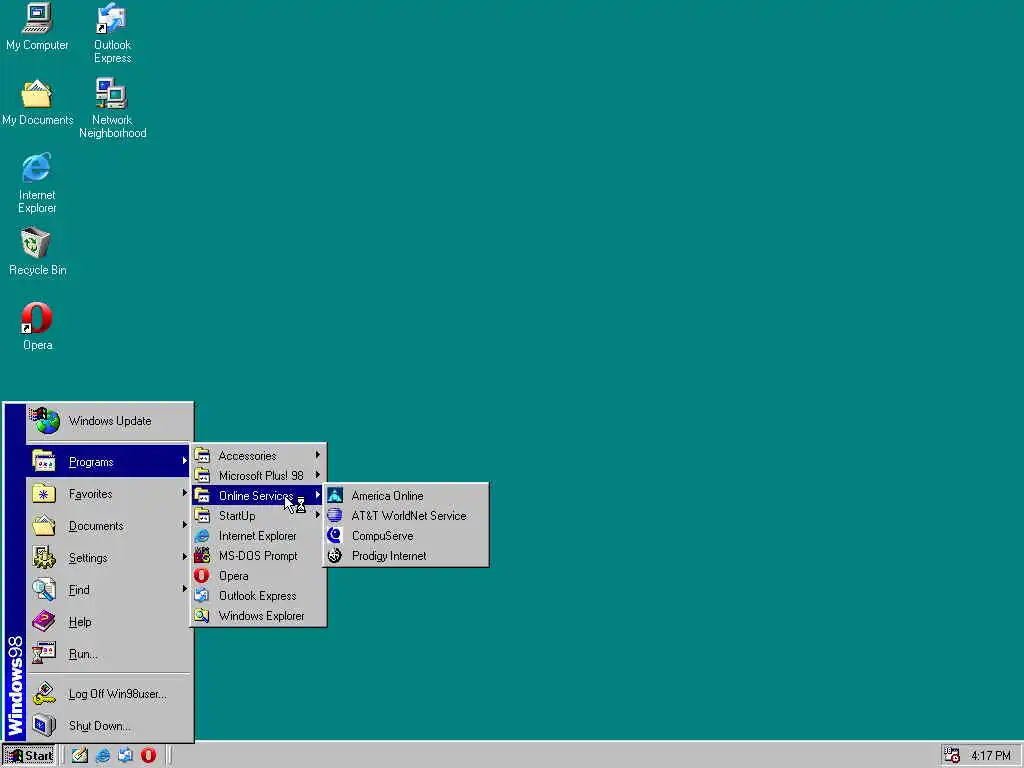
Task: Click the arrow beside Settings
Action: (185, 557)
